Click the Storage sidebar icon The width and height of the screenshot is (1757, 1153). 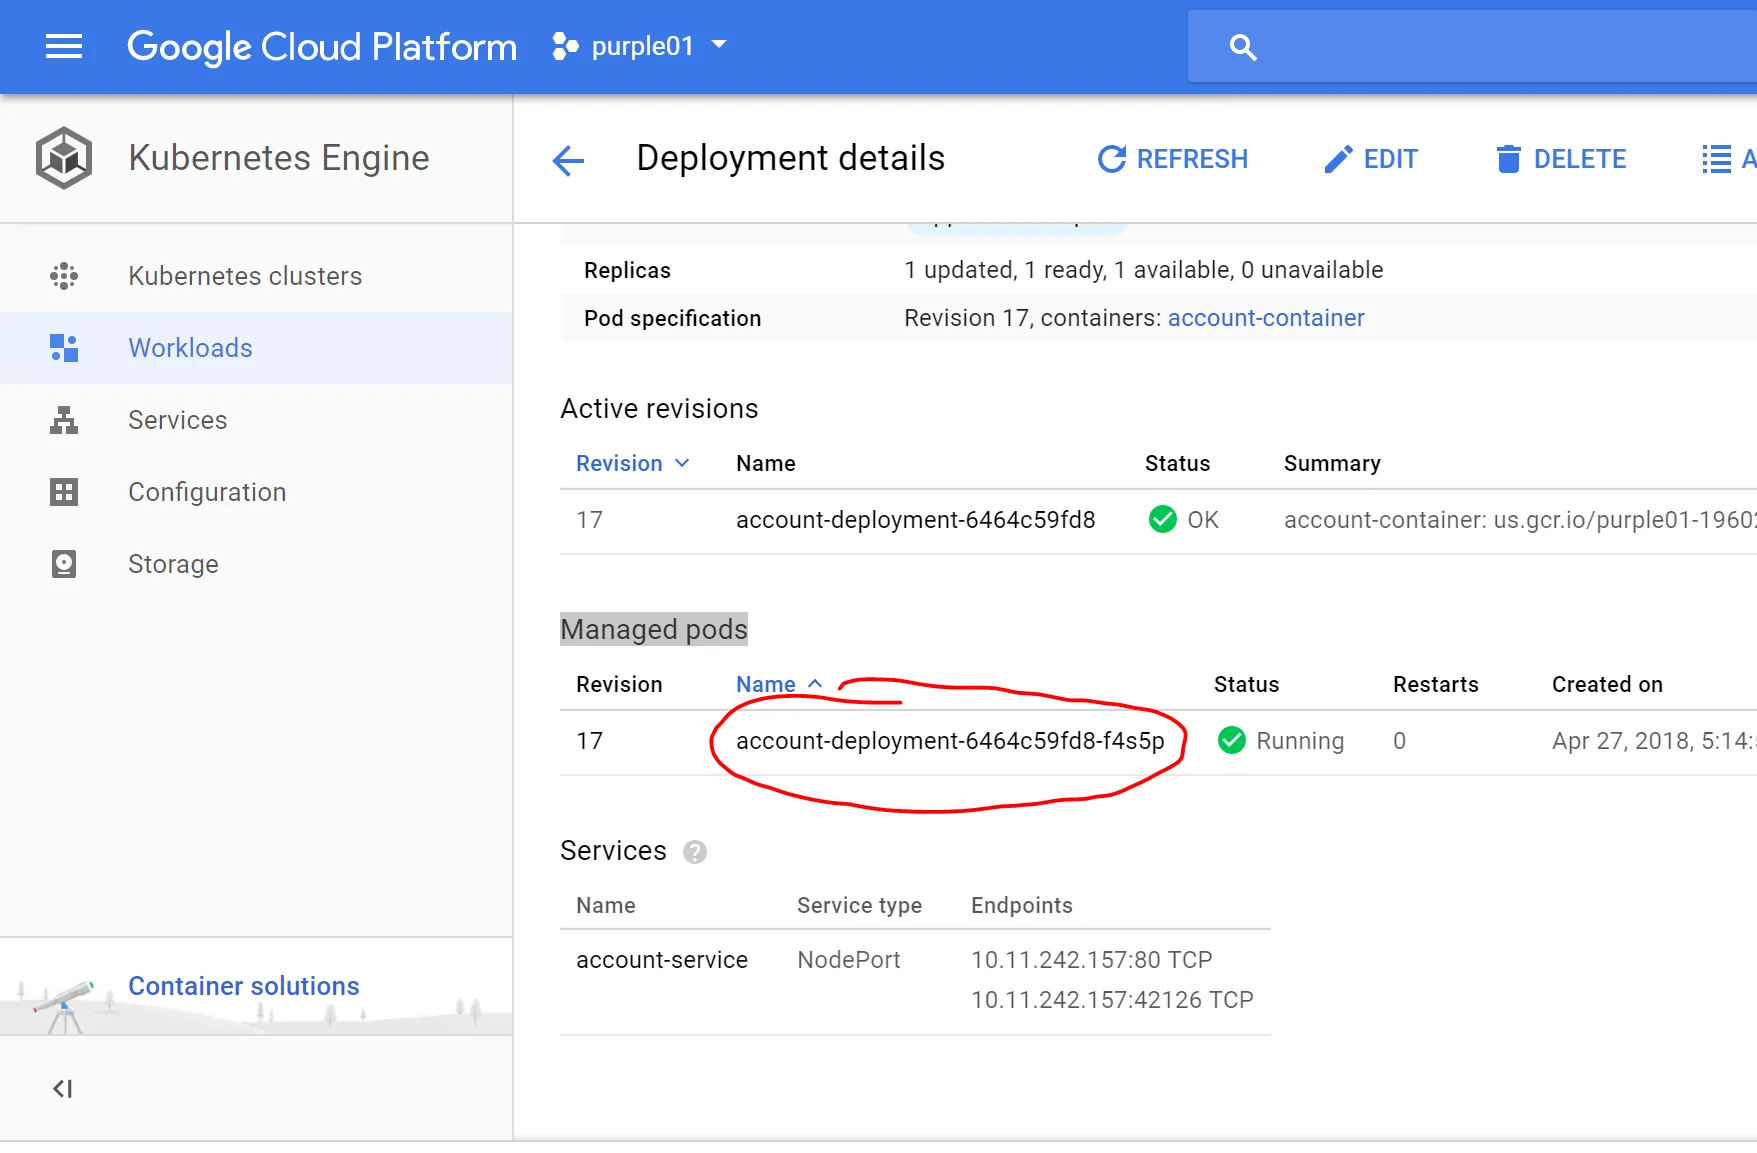(x=64, y=564)
